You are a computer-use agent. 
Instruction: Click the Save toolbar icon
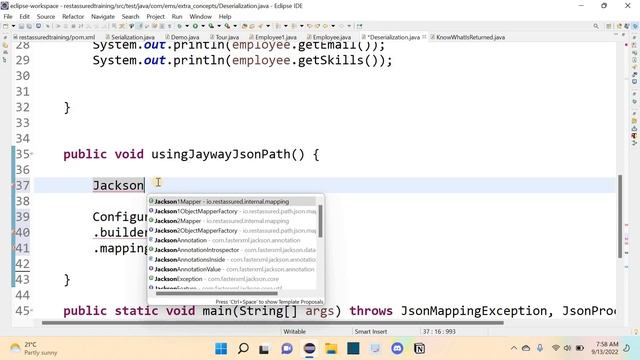(x=21, y=26)
